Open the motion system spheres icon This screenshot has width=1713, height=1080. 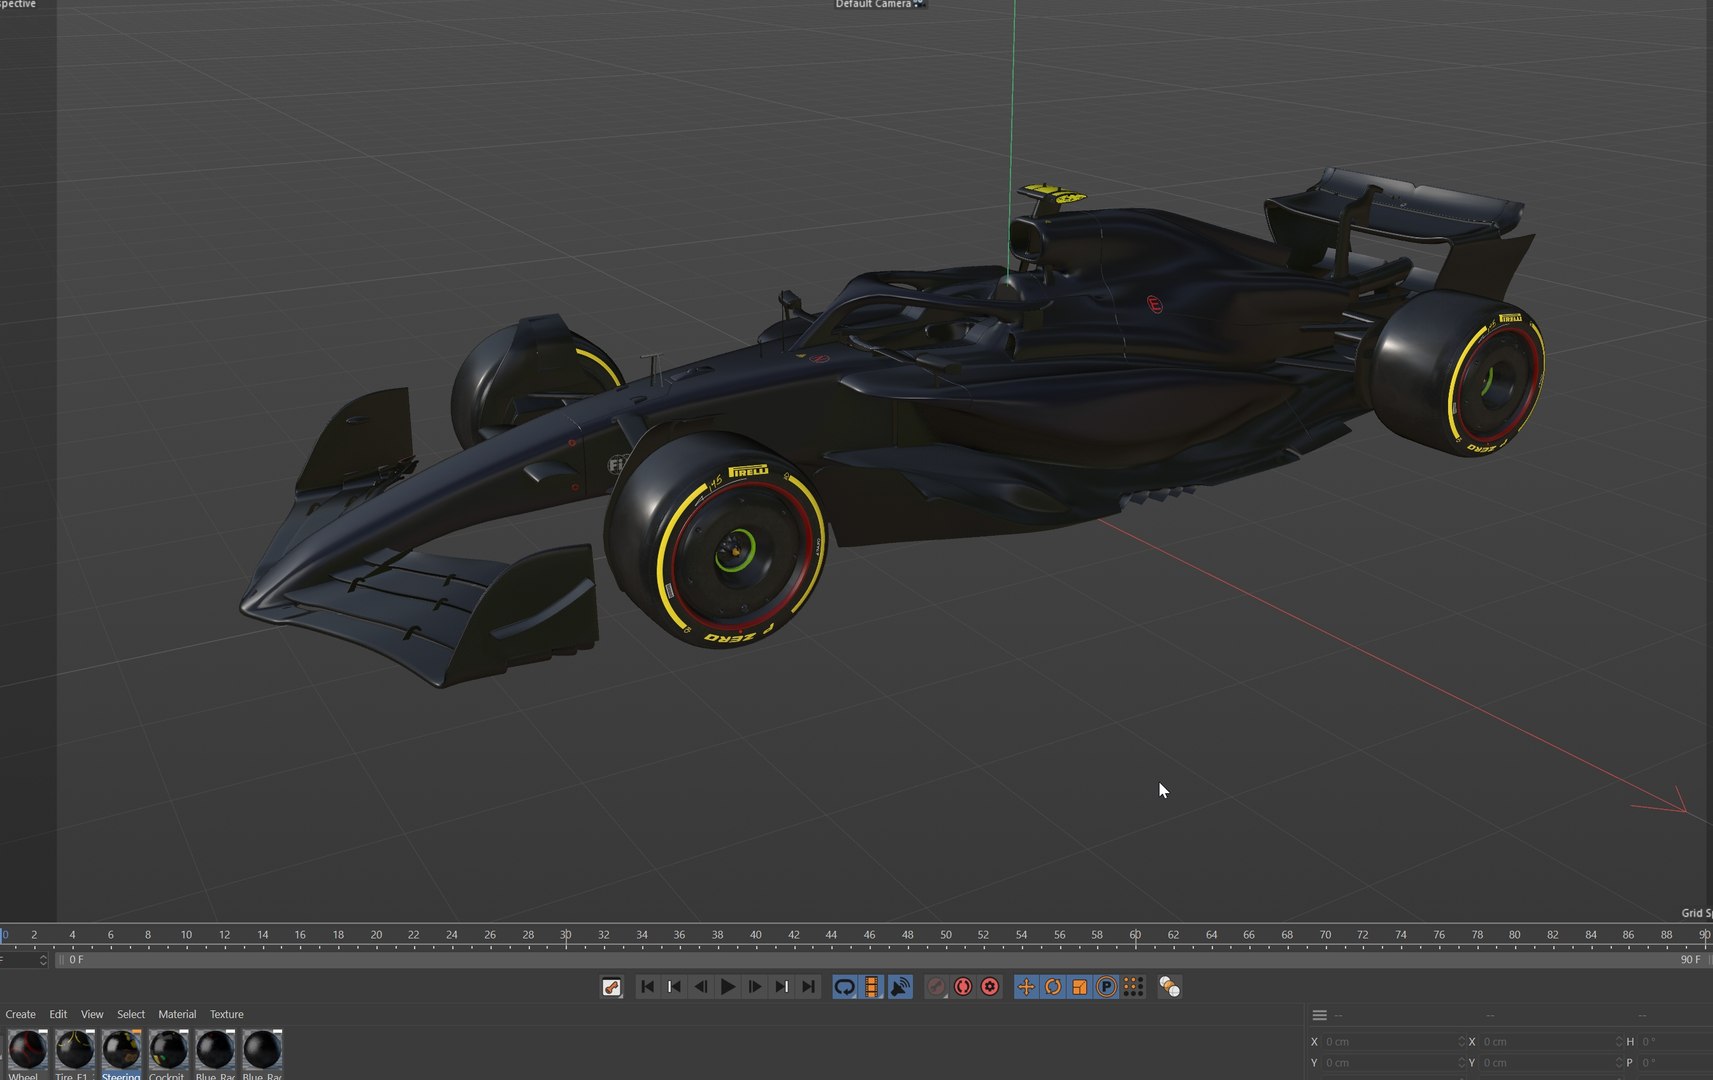(1169, 987)
